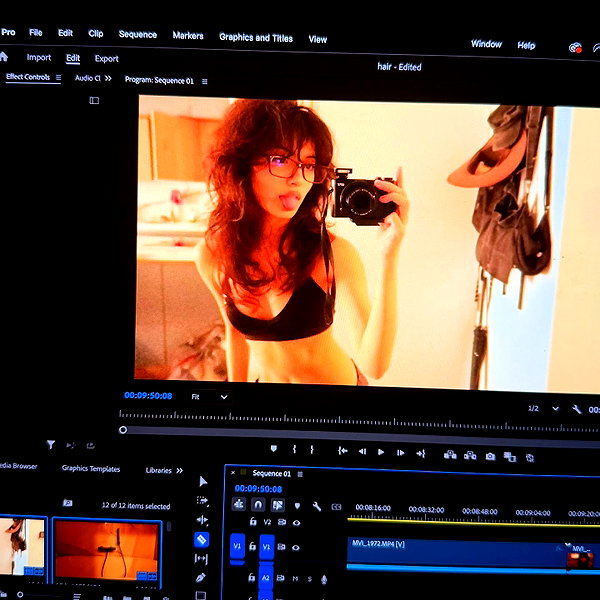600x600 pixels.
Task: Open Effect Controls panel menu
Action: click(58, 77)
